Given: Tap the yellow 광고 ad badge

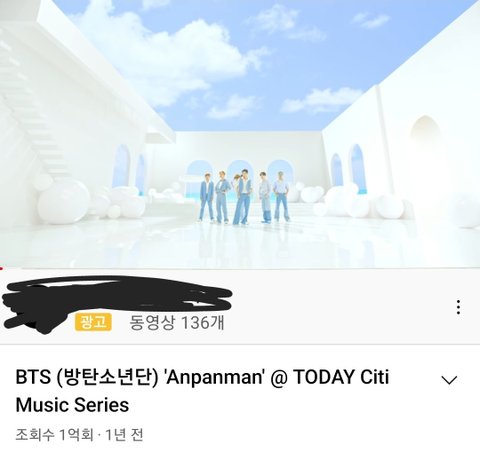Looking at the screenshot, I should [93, 322].
